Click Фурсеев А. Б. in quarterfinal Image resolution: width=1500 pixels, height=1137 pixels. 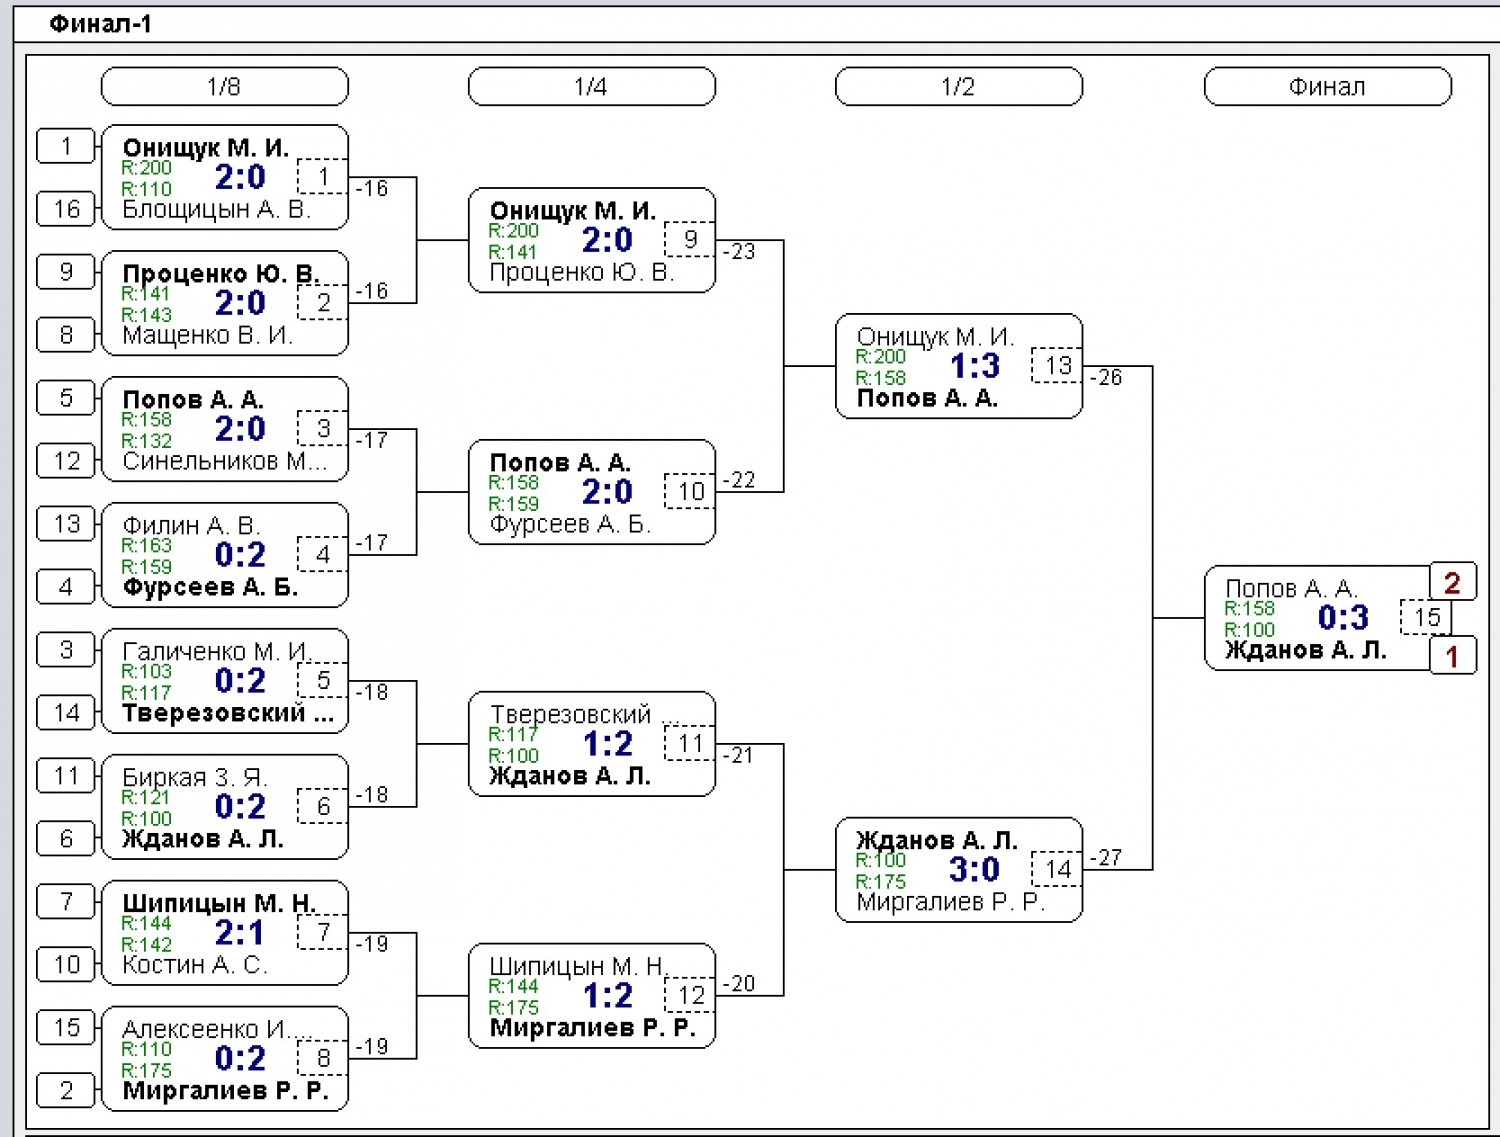pyautogui.click(x=570, y=524)
